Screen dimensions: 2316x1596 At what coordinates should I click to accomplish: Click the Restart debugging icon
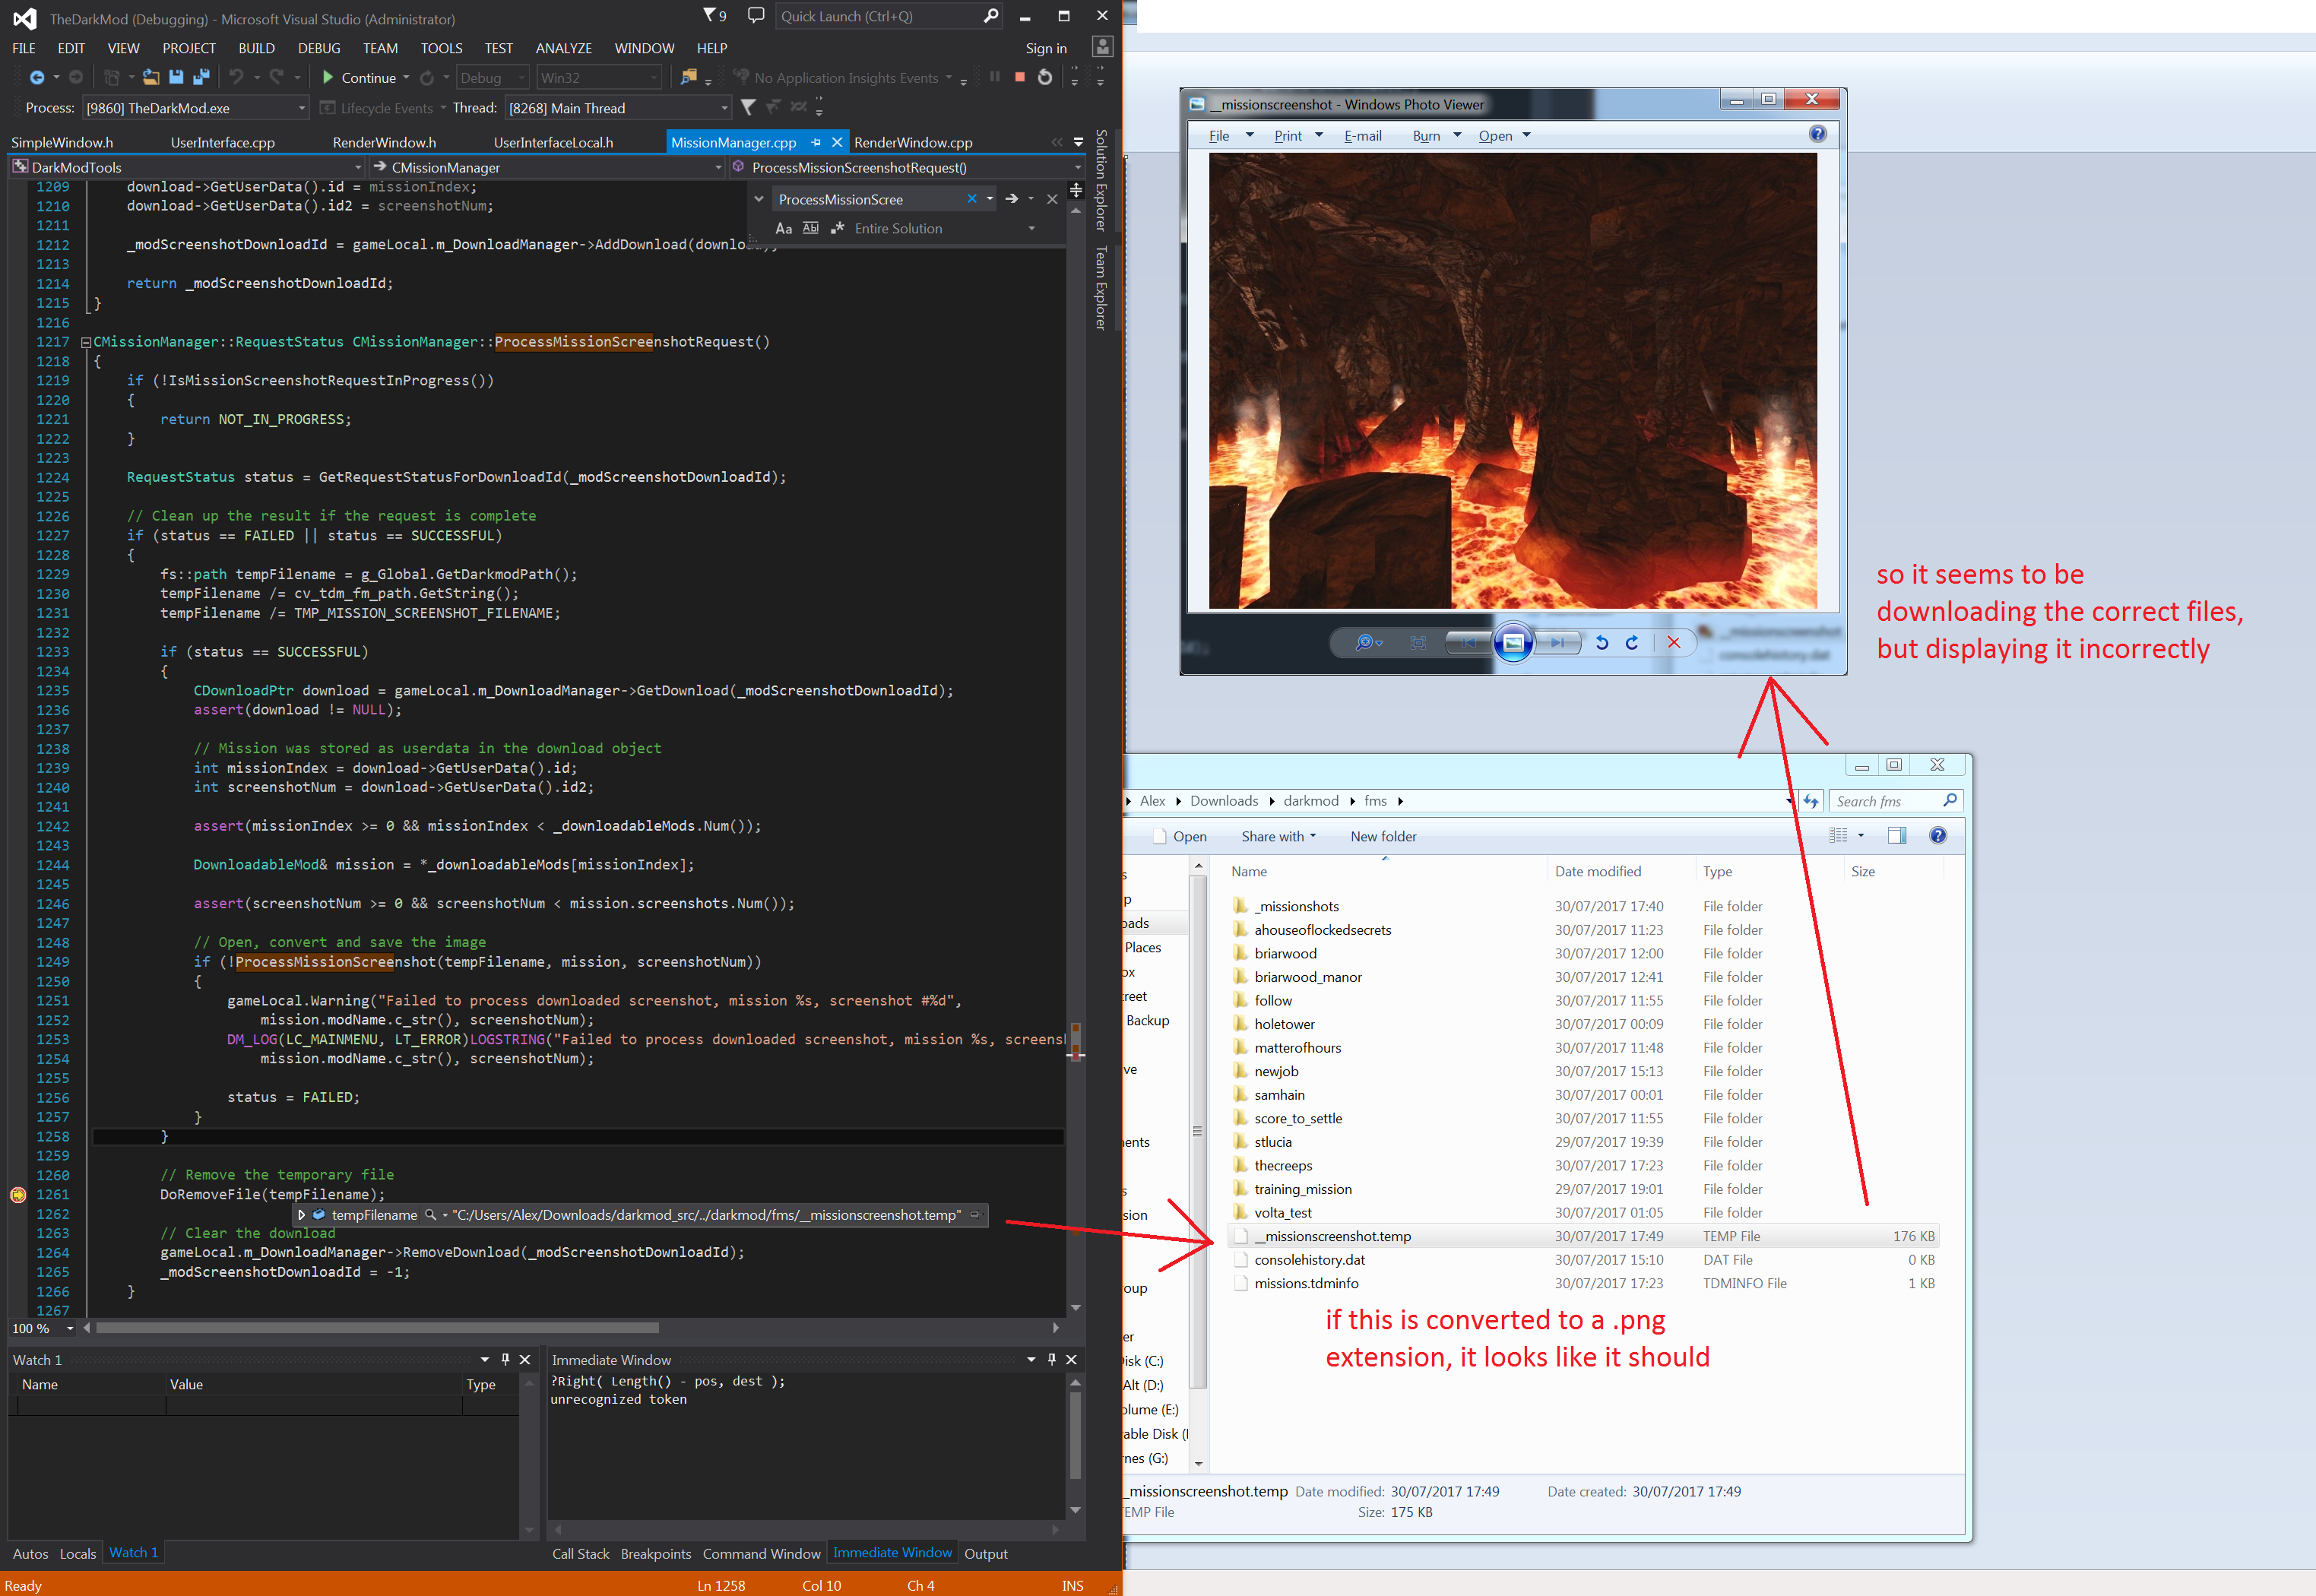tap(1045, 77)
